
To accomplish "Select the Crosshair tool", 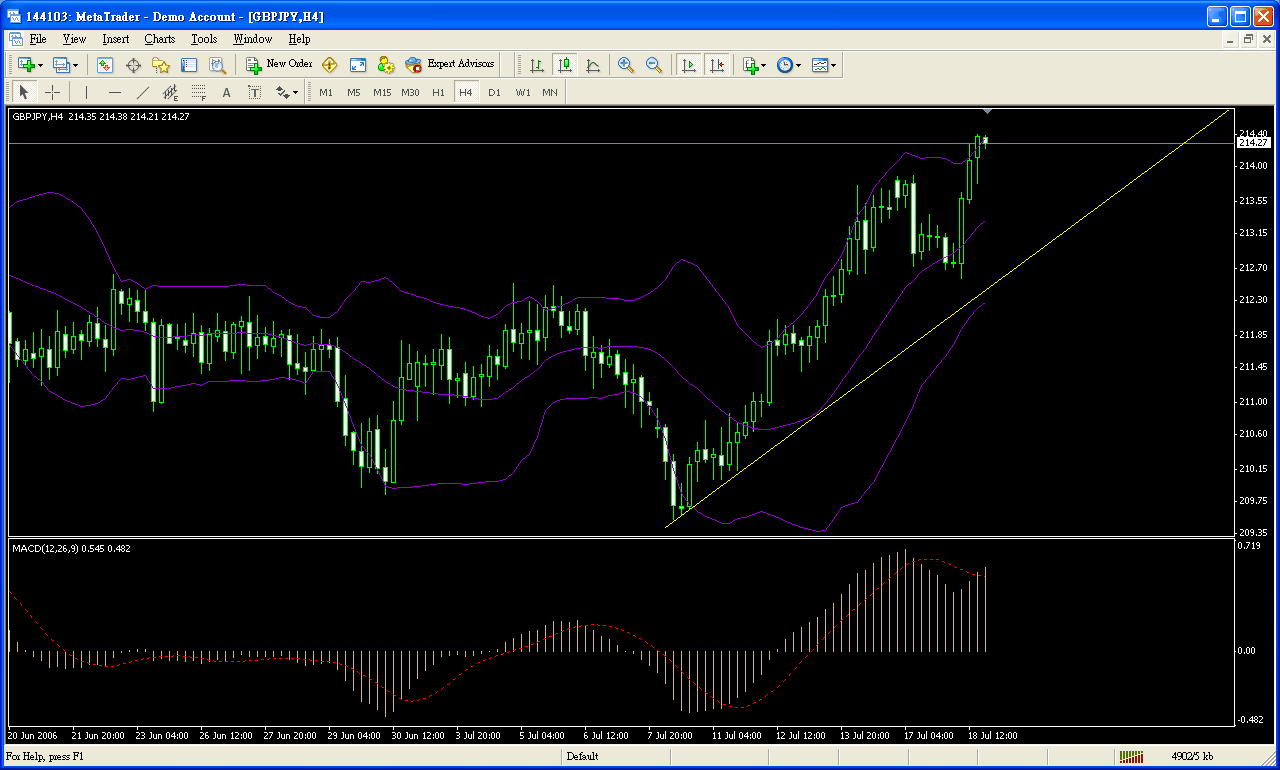I will coord(53,92).
